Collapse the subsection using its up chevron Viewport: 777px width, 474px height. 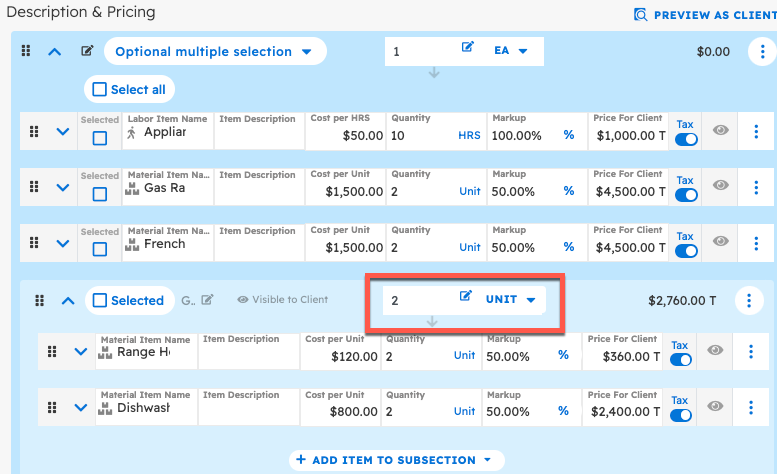[x=68, y=300]
